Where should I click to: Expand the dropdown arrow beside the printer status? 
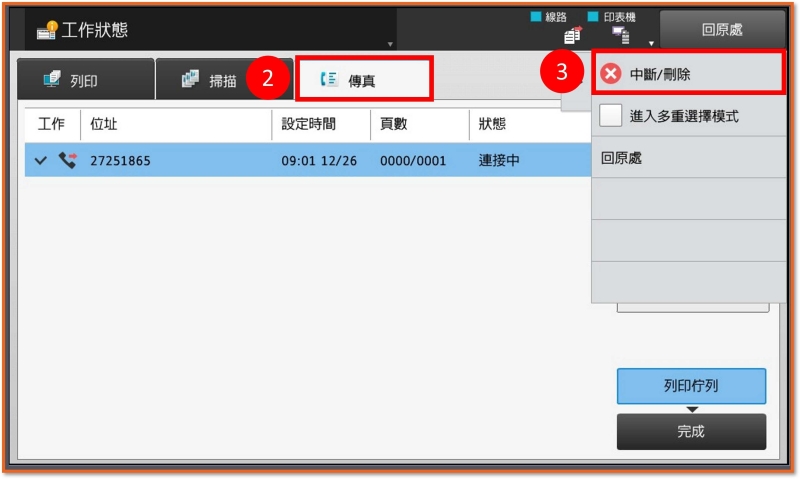[x=651, y=44]
